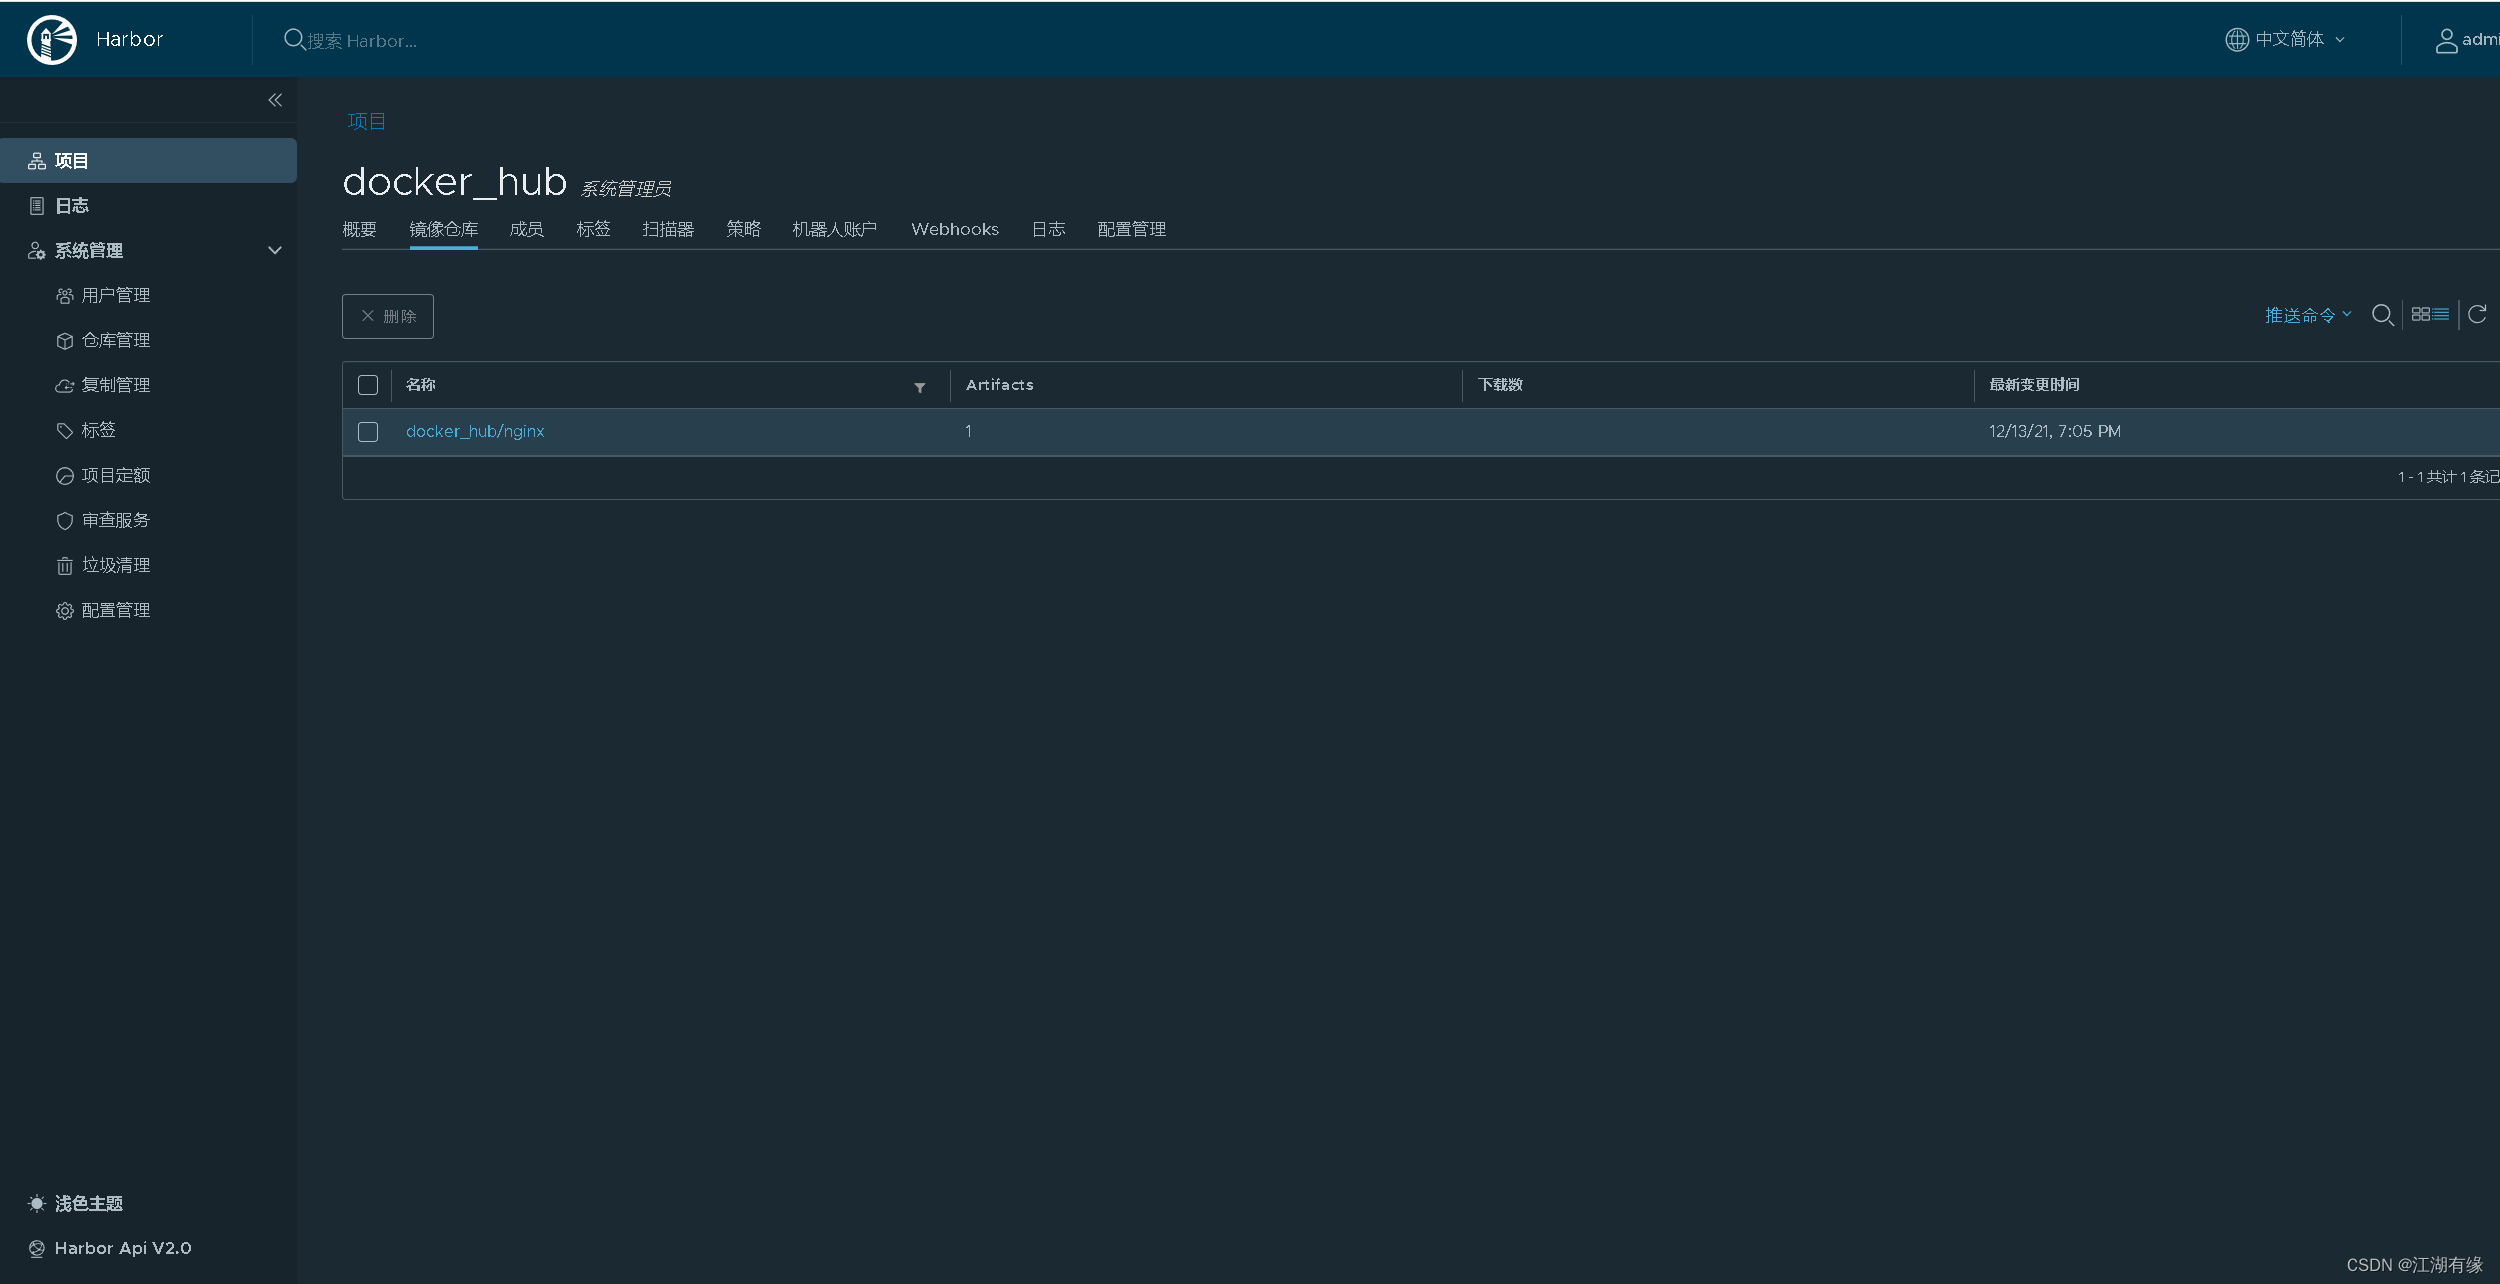Click the Harbor lighthouse logo
Screen dimensions: 2500x1284
coord(51,40)
